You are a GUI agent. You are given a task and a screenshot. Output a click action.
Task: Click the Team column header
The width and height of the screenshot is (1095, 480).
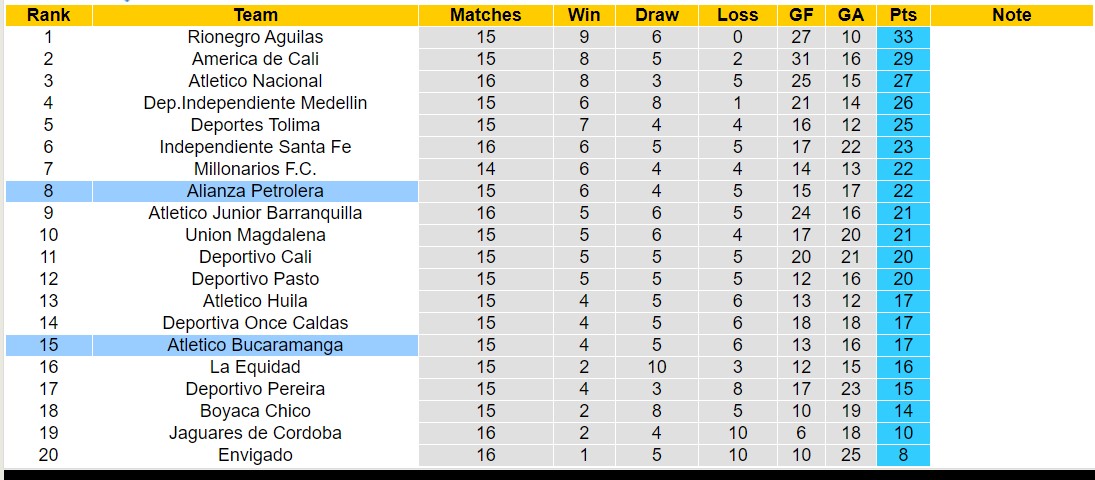[255, 15]
